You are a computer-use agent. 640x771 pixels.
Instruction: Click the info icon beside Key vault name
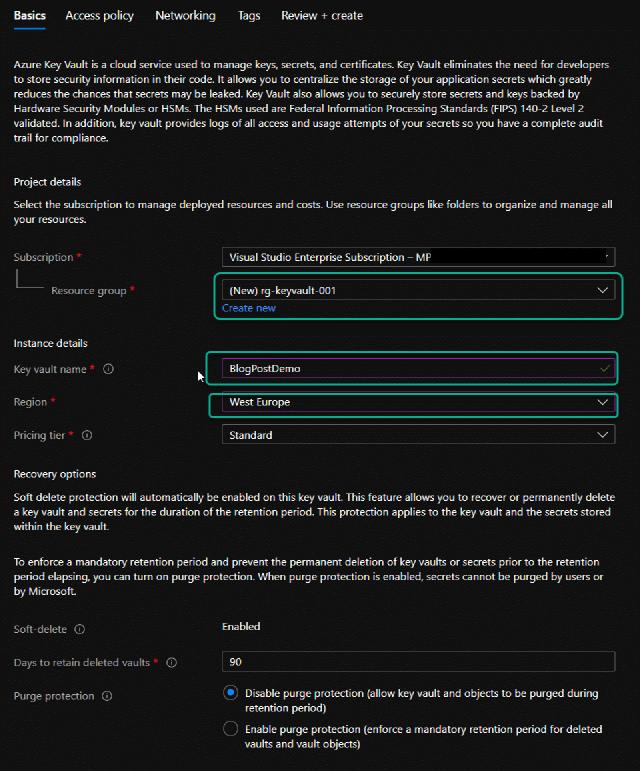(108, 369)
